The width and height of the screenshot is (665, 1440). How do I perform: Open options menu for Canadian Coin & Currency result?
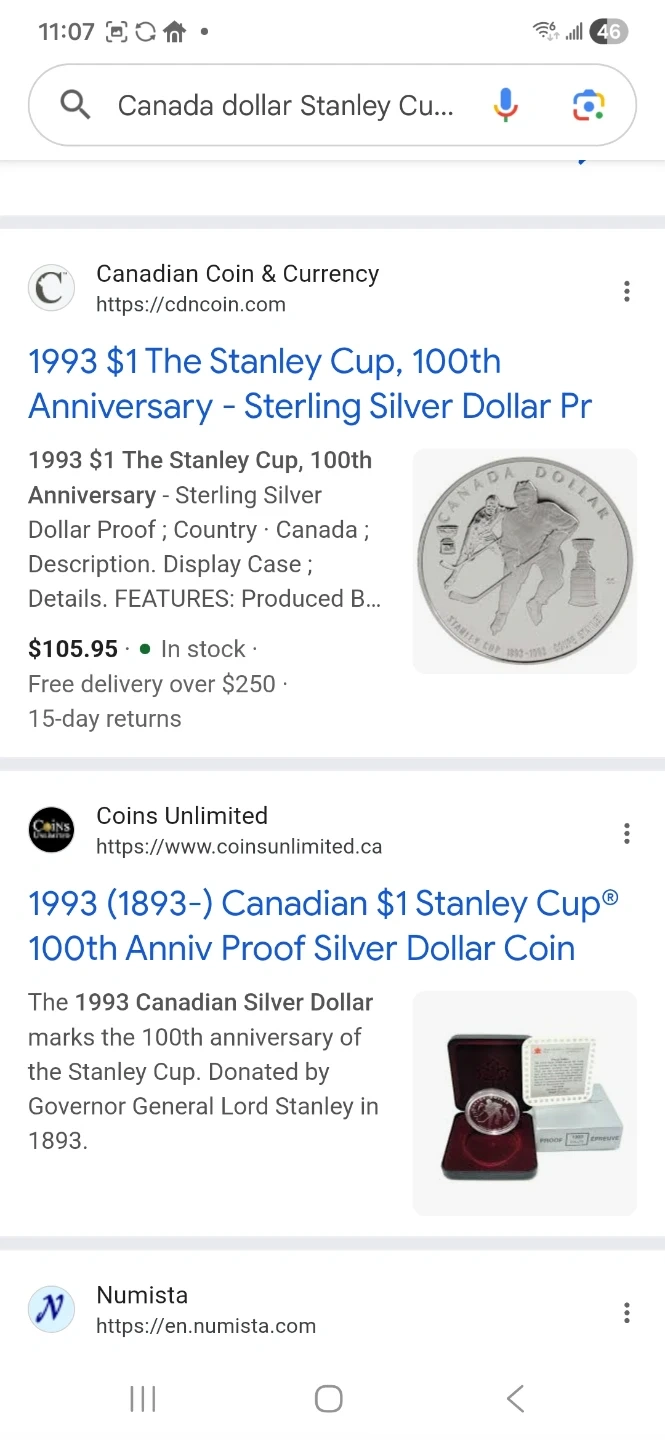(626, 291)
